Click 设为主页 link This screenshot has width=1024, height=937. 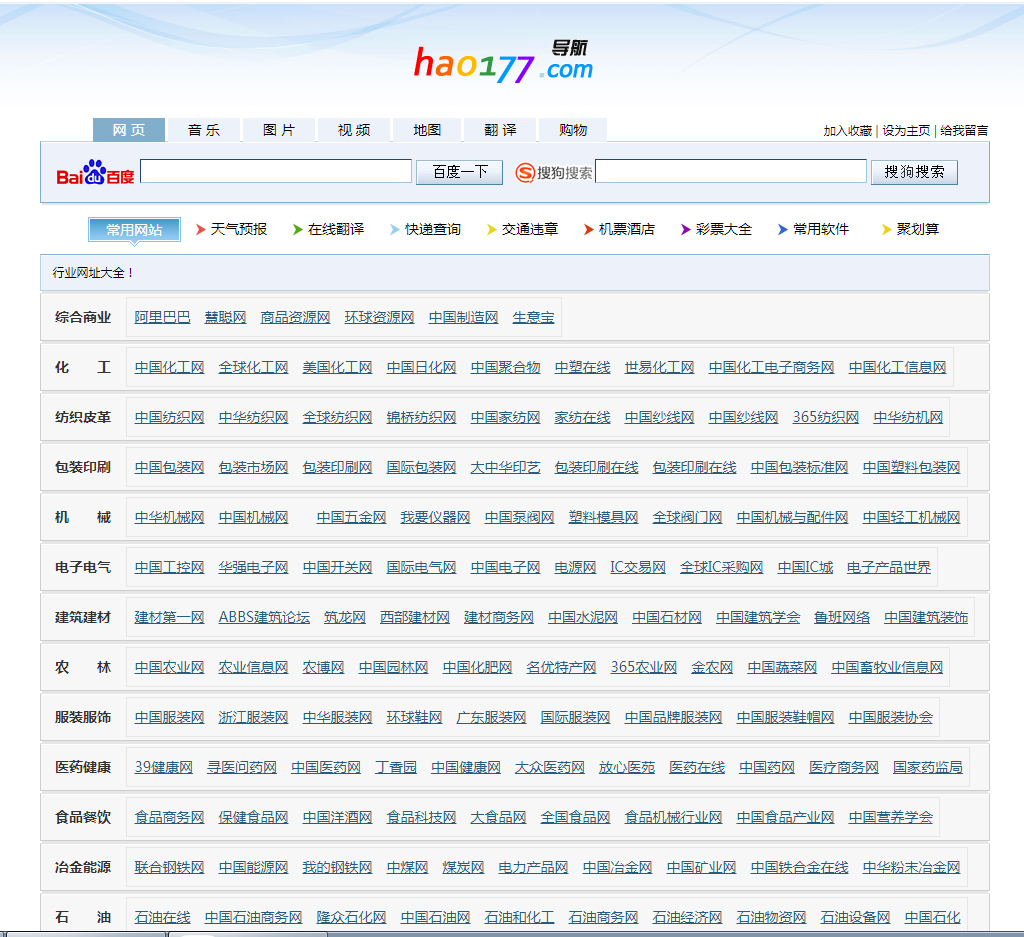(906, 131)
